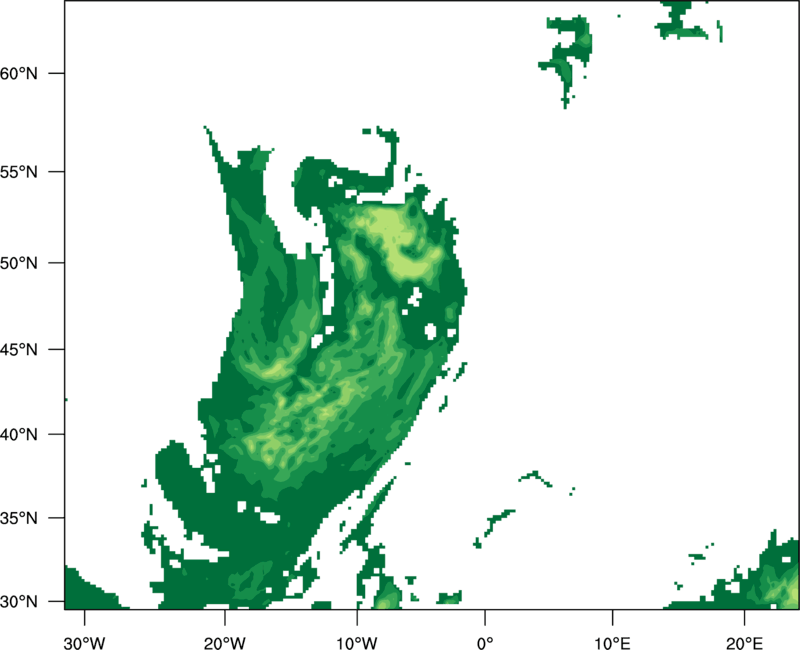Click the 60°N latitude label
Screen dimensions: 800x650
[x=19, y=73]
